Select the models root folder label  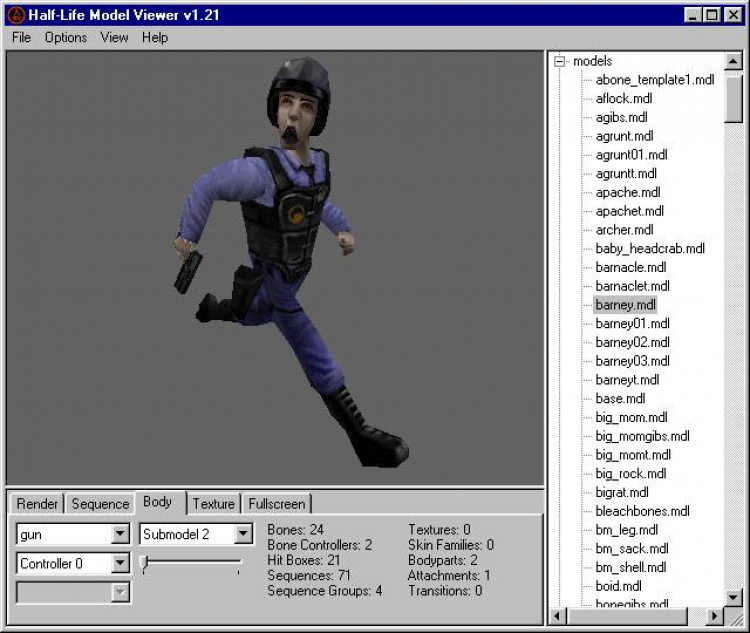pos(592,61)
